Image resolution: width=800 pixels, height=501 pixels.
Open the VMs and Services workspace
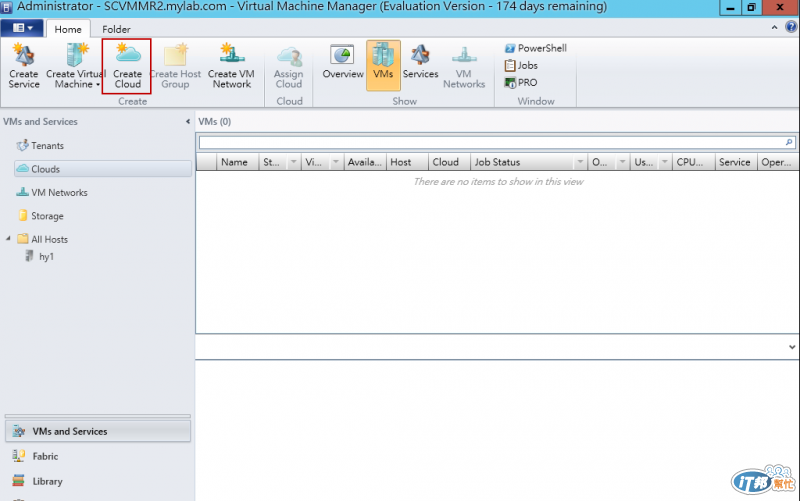tap(97, 432)
